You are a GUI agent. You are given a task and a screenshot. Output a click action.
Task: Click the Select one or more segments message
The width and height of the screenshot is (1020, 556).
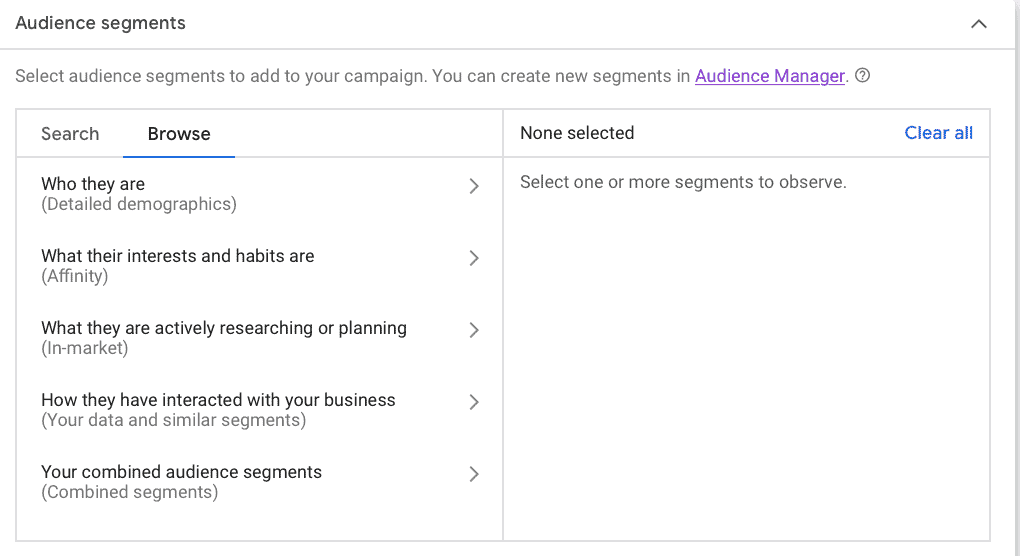[683, 182]
